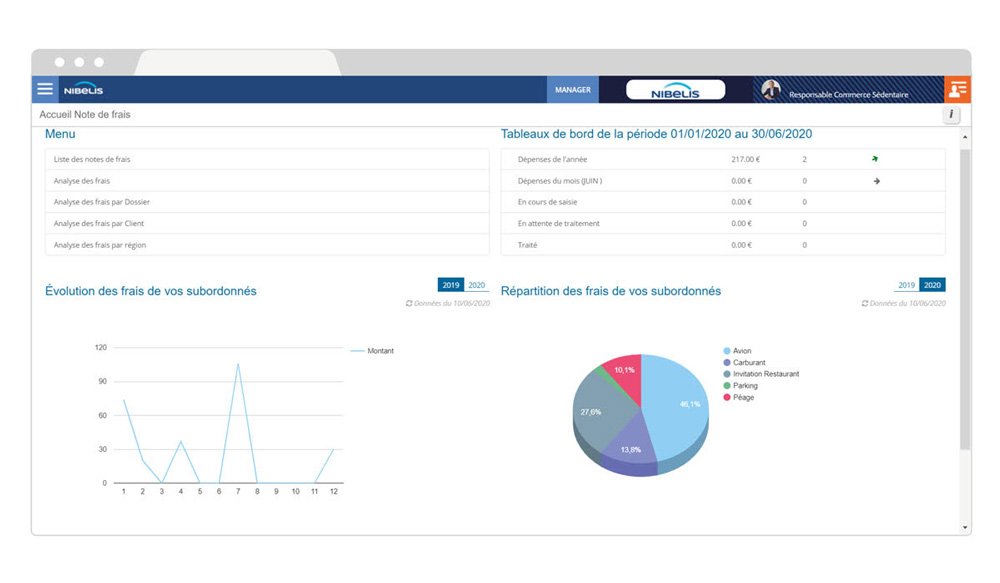The width and height of the screenshot is (1000, 583).
Task: Click the orange user card icon
Action: (x=957, y=89)
